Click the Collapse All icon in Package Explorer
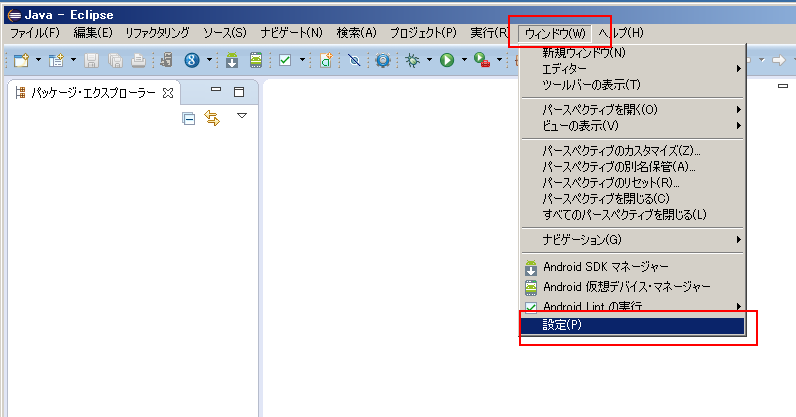 coord(188,119)
